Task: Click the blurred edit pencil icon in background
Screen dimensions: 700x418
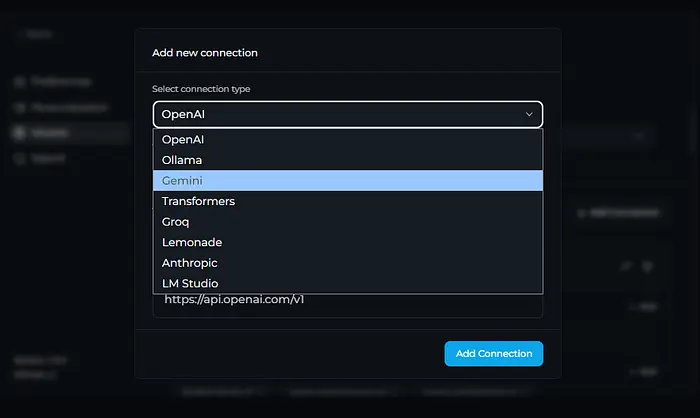Action: point(626,266)
